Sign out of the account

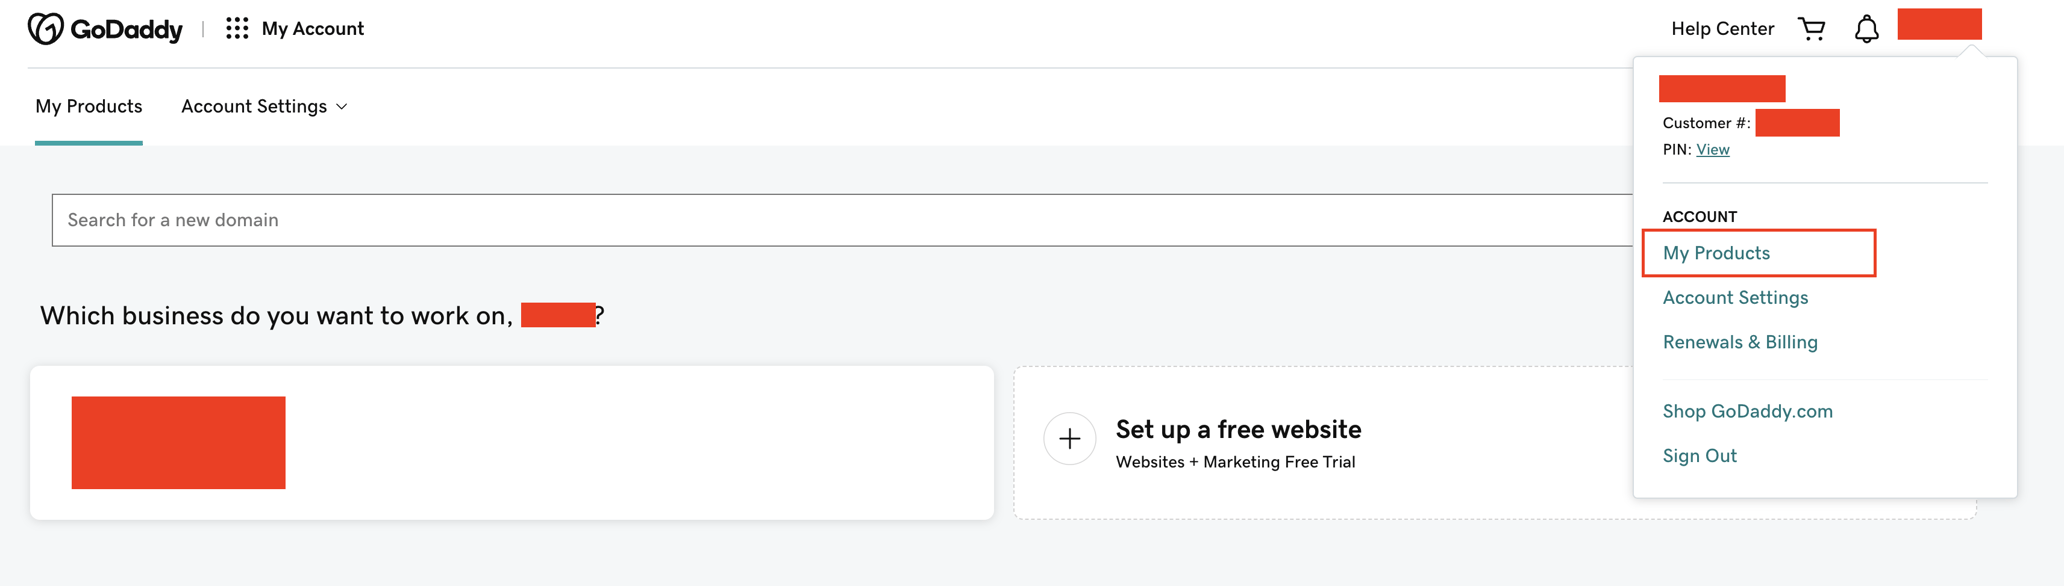(1699, 455)
